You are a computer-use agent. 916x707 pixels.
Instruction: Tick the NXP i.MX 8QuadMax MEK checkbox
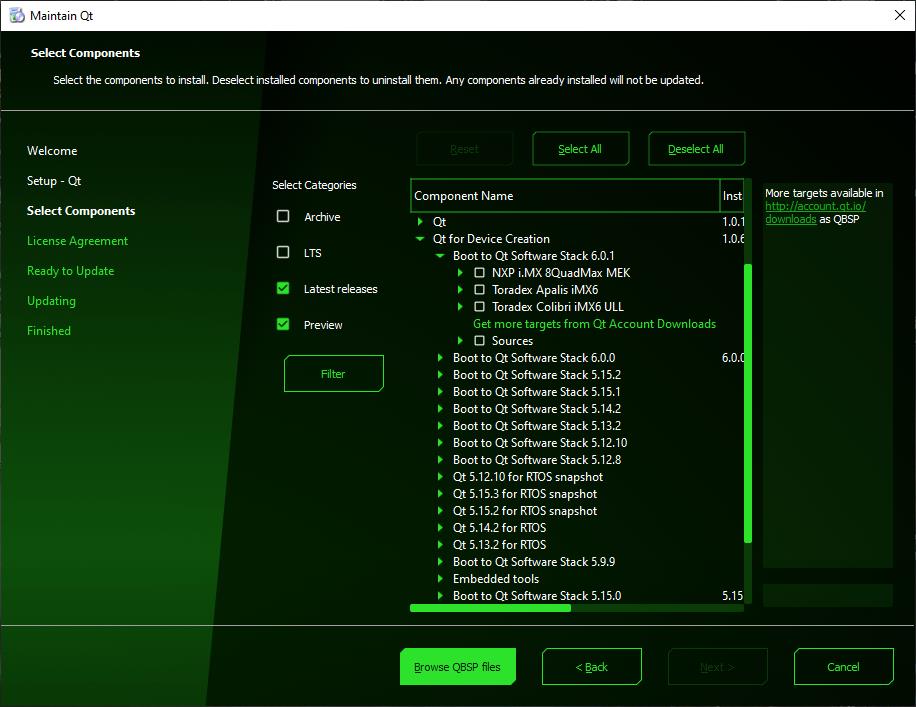pos(480,273)
